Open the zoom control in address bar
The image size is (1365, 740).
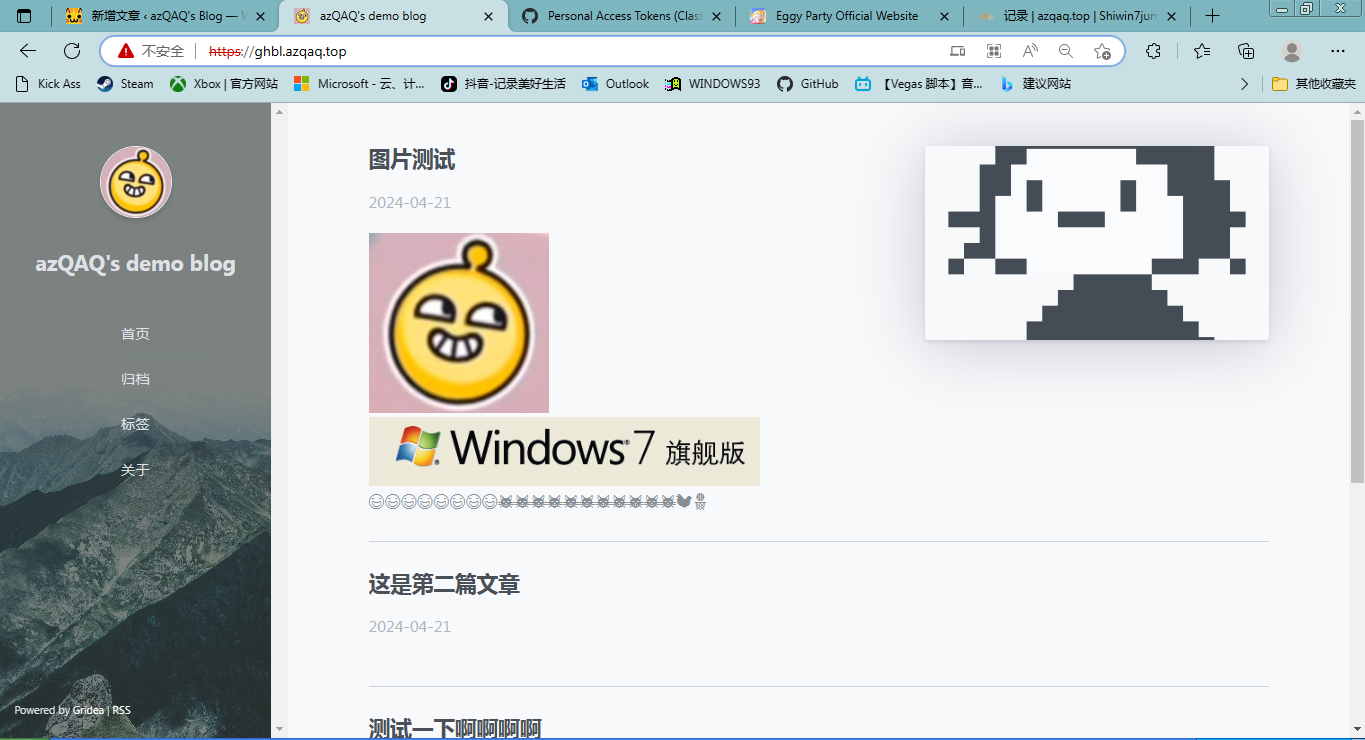(1066, 51)
